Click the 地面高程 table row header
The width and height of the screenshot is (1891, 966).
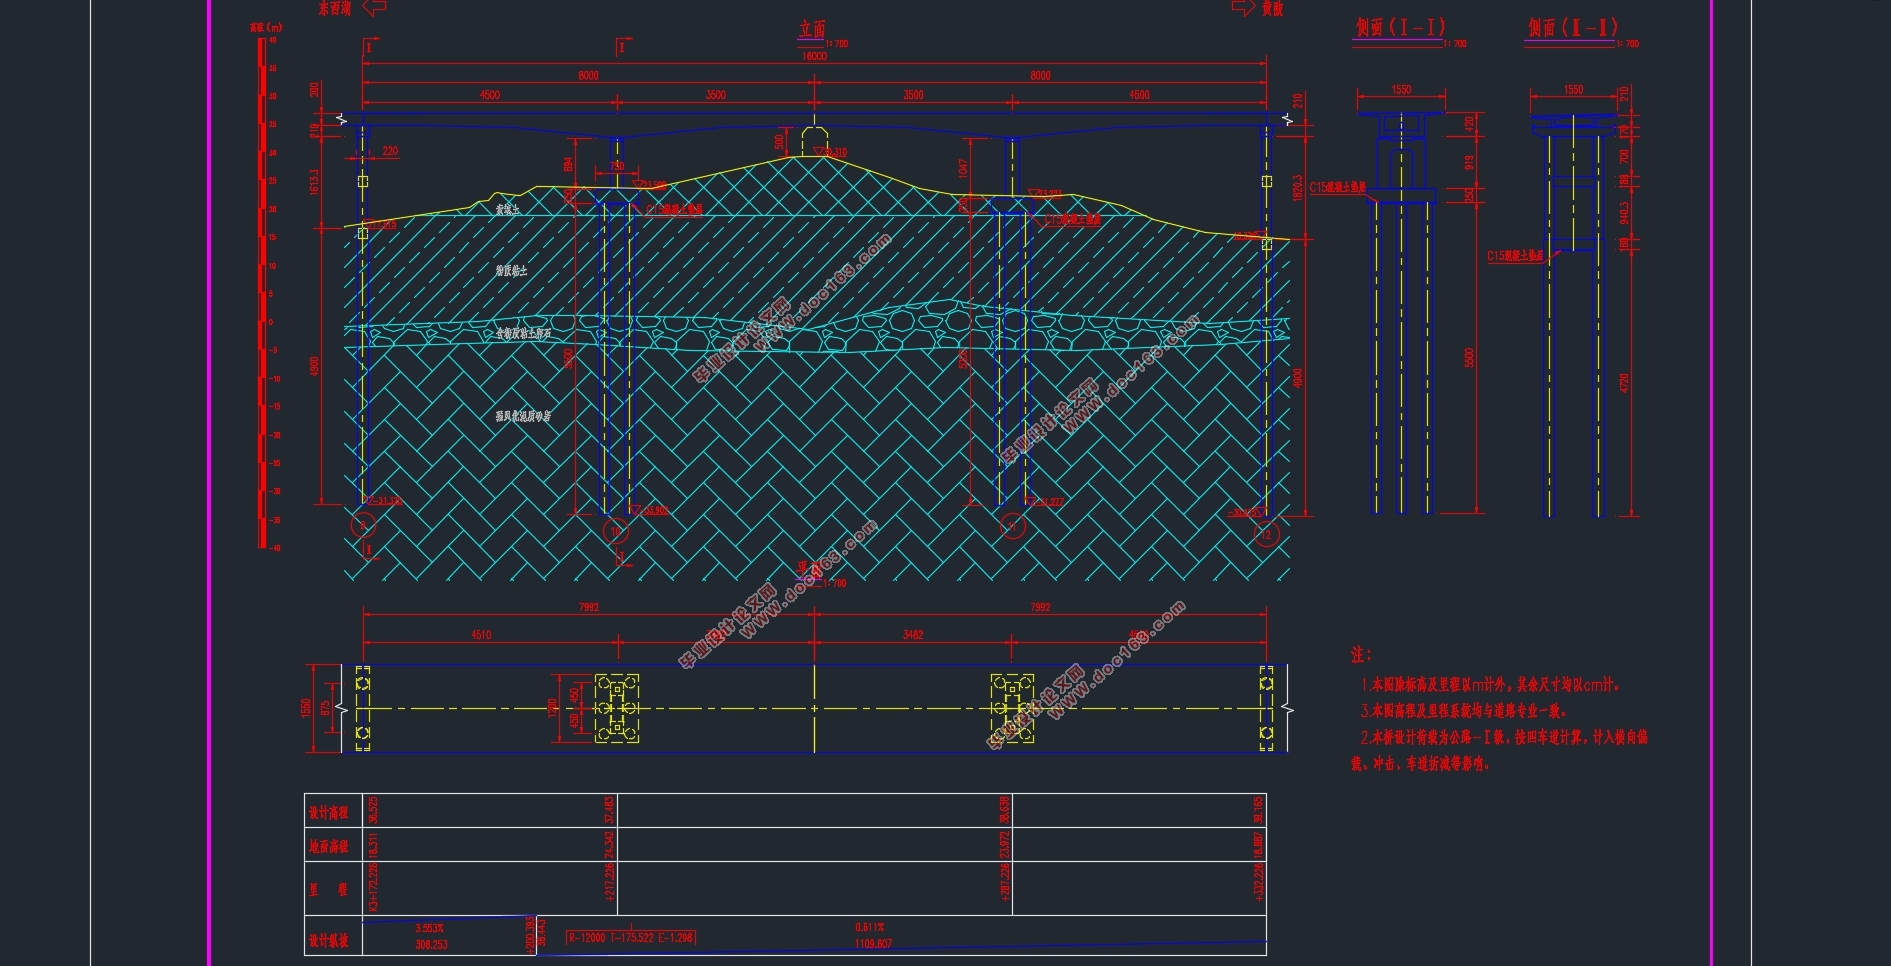point(329,847)
